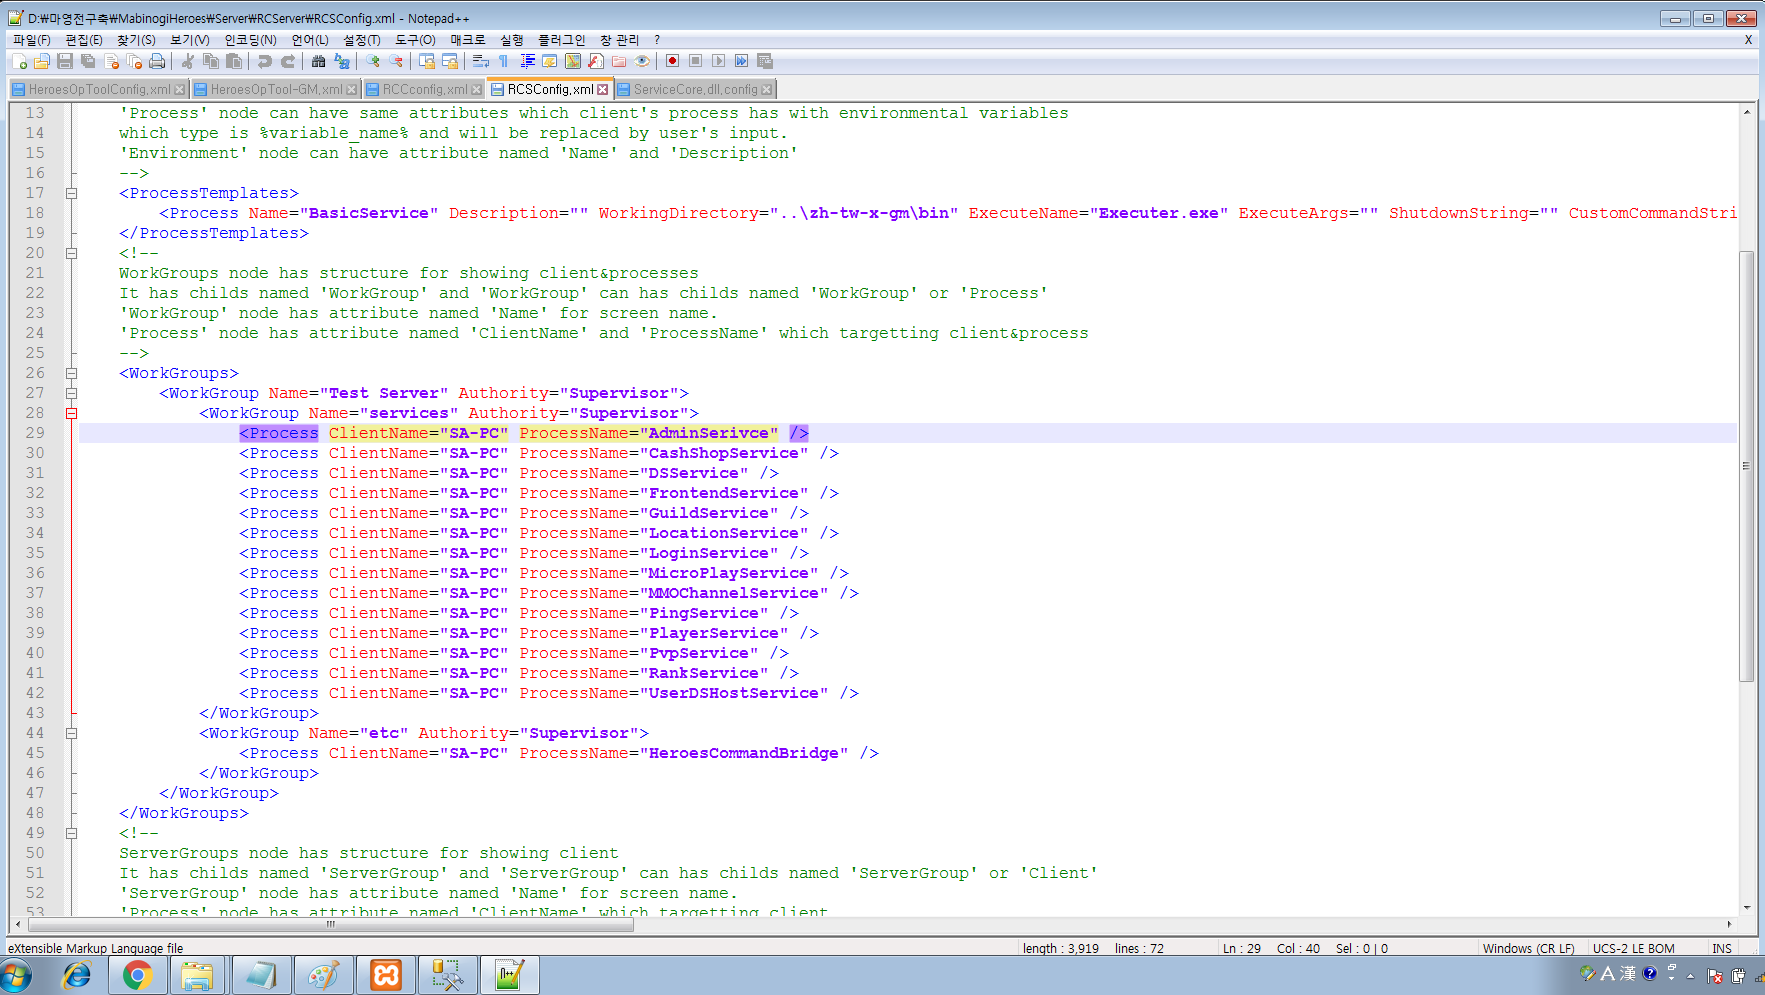Viewport: 1765px width, 995px height.
Task: Undo the last edit via toolbar
Action: 265,62
